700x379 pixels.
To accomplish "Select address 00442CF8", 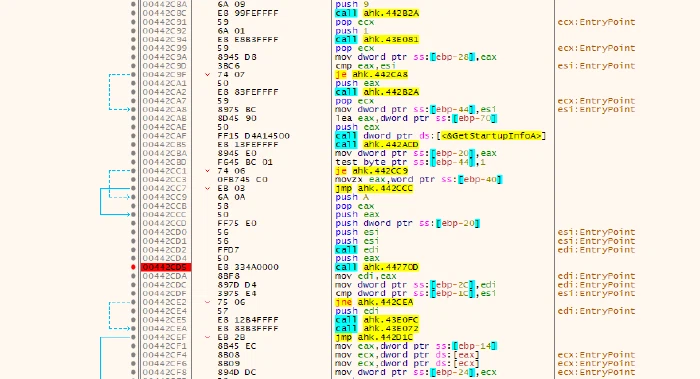I will 164,372.
